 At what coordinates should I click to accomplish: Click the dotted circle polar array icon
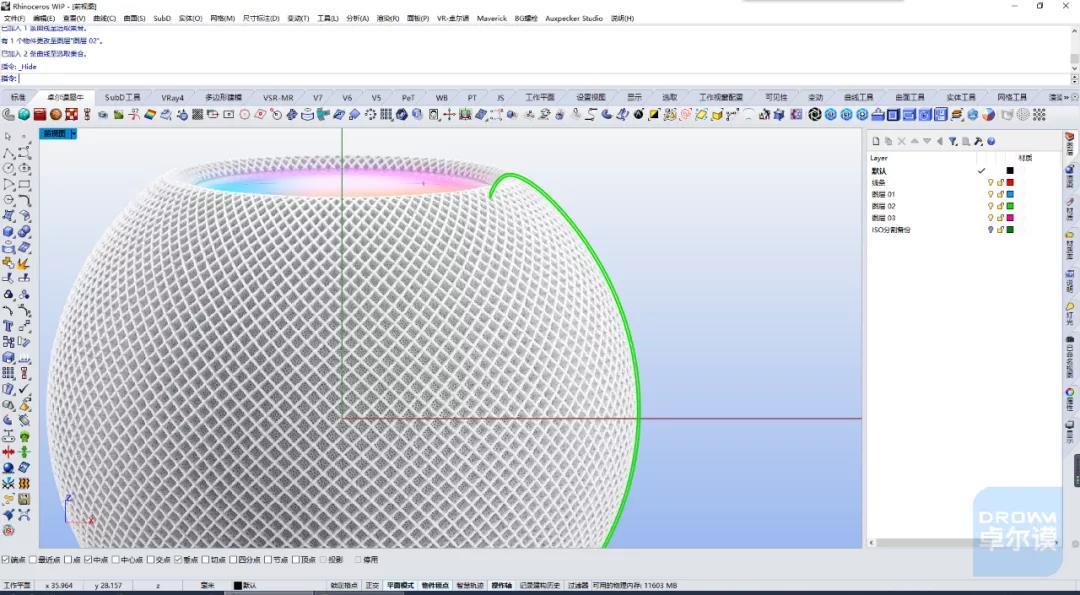(x=371, y=114)
